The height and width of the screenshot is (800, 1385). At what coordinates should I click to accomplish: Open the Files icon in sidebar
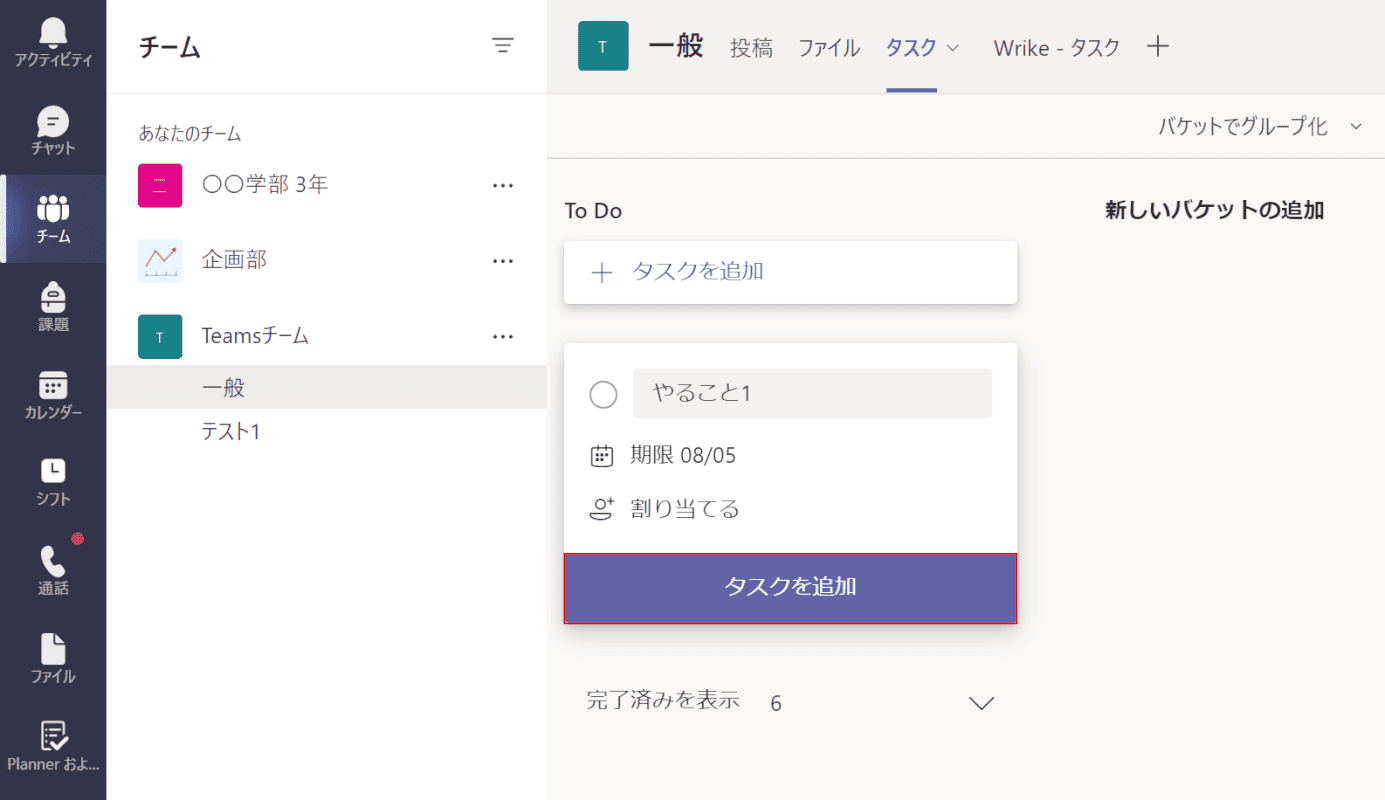tap(53, 648)
